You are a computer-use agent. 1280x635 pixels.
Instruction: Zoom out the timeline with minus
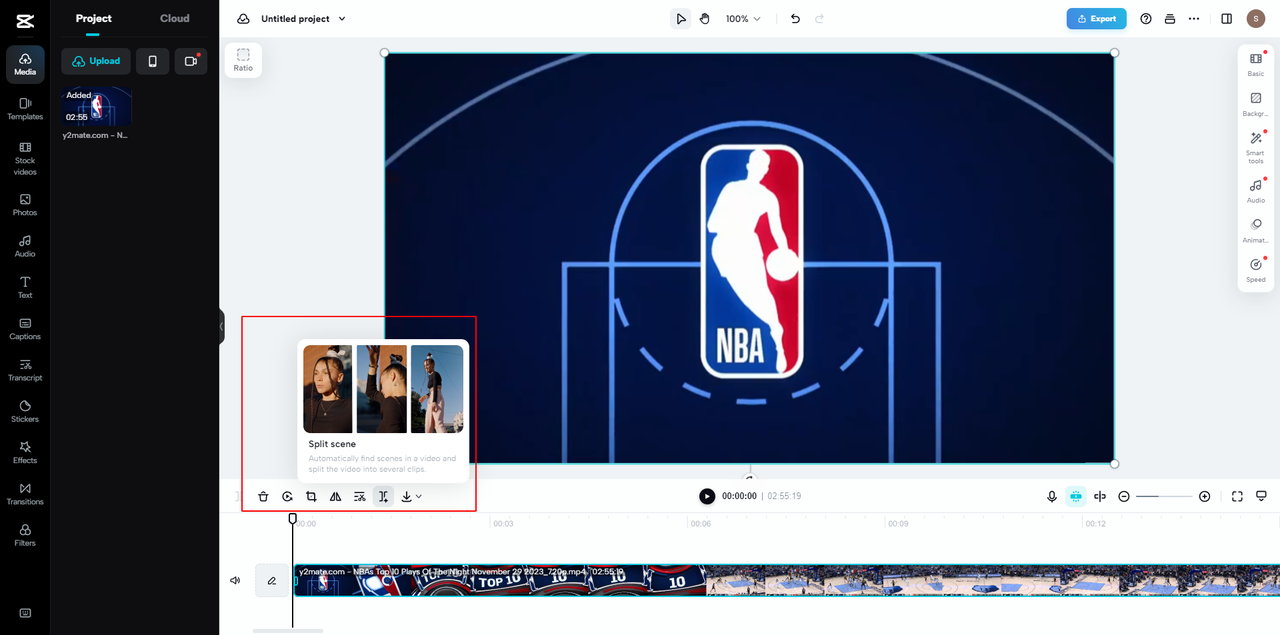1124,496
